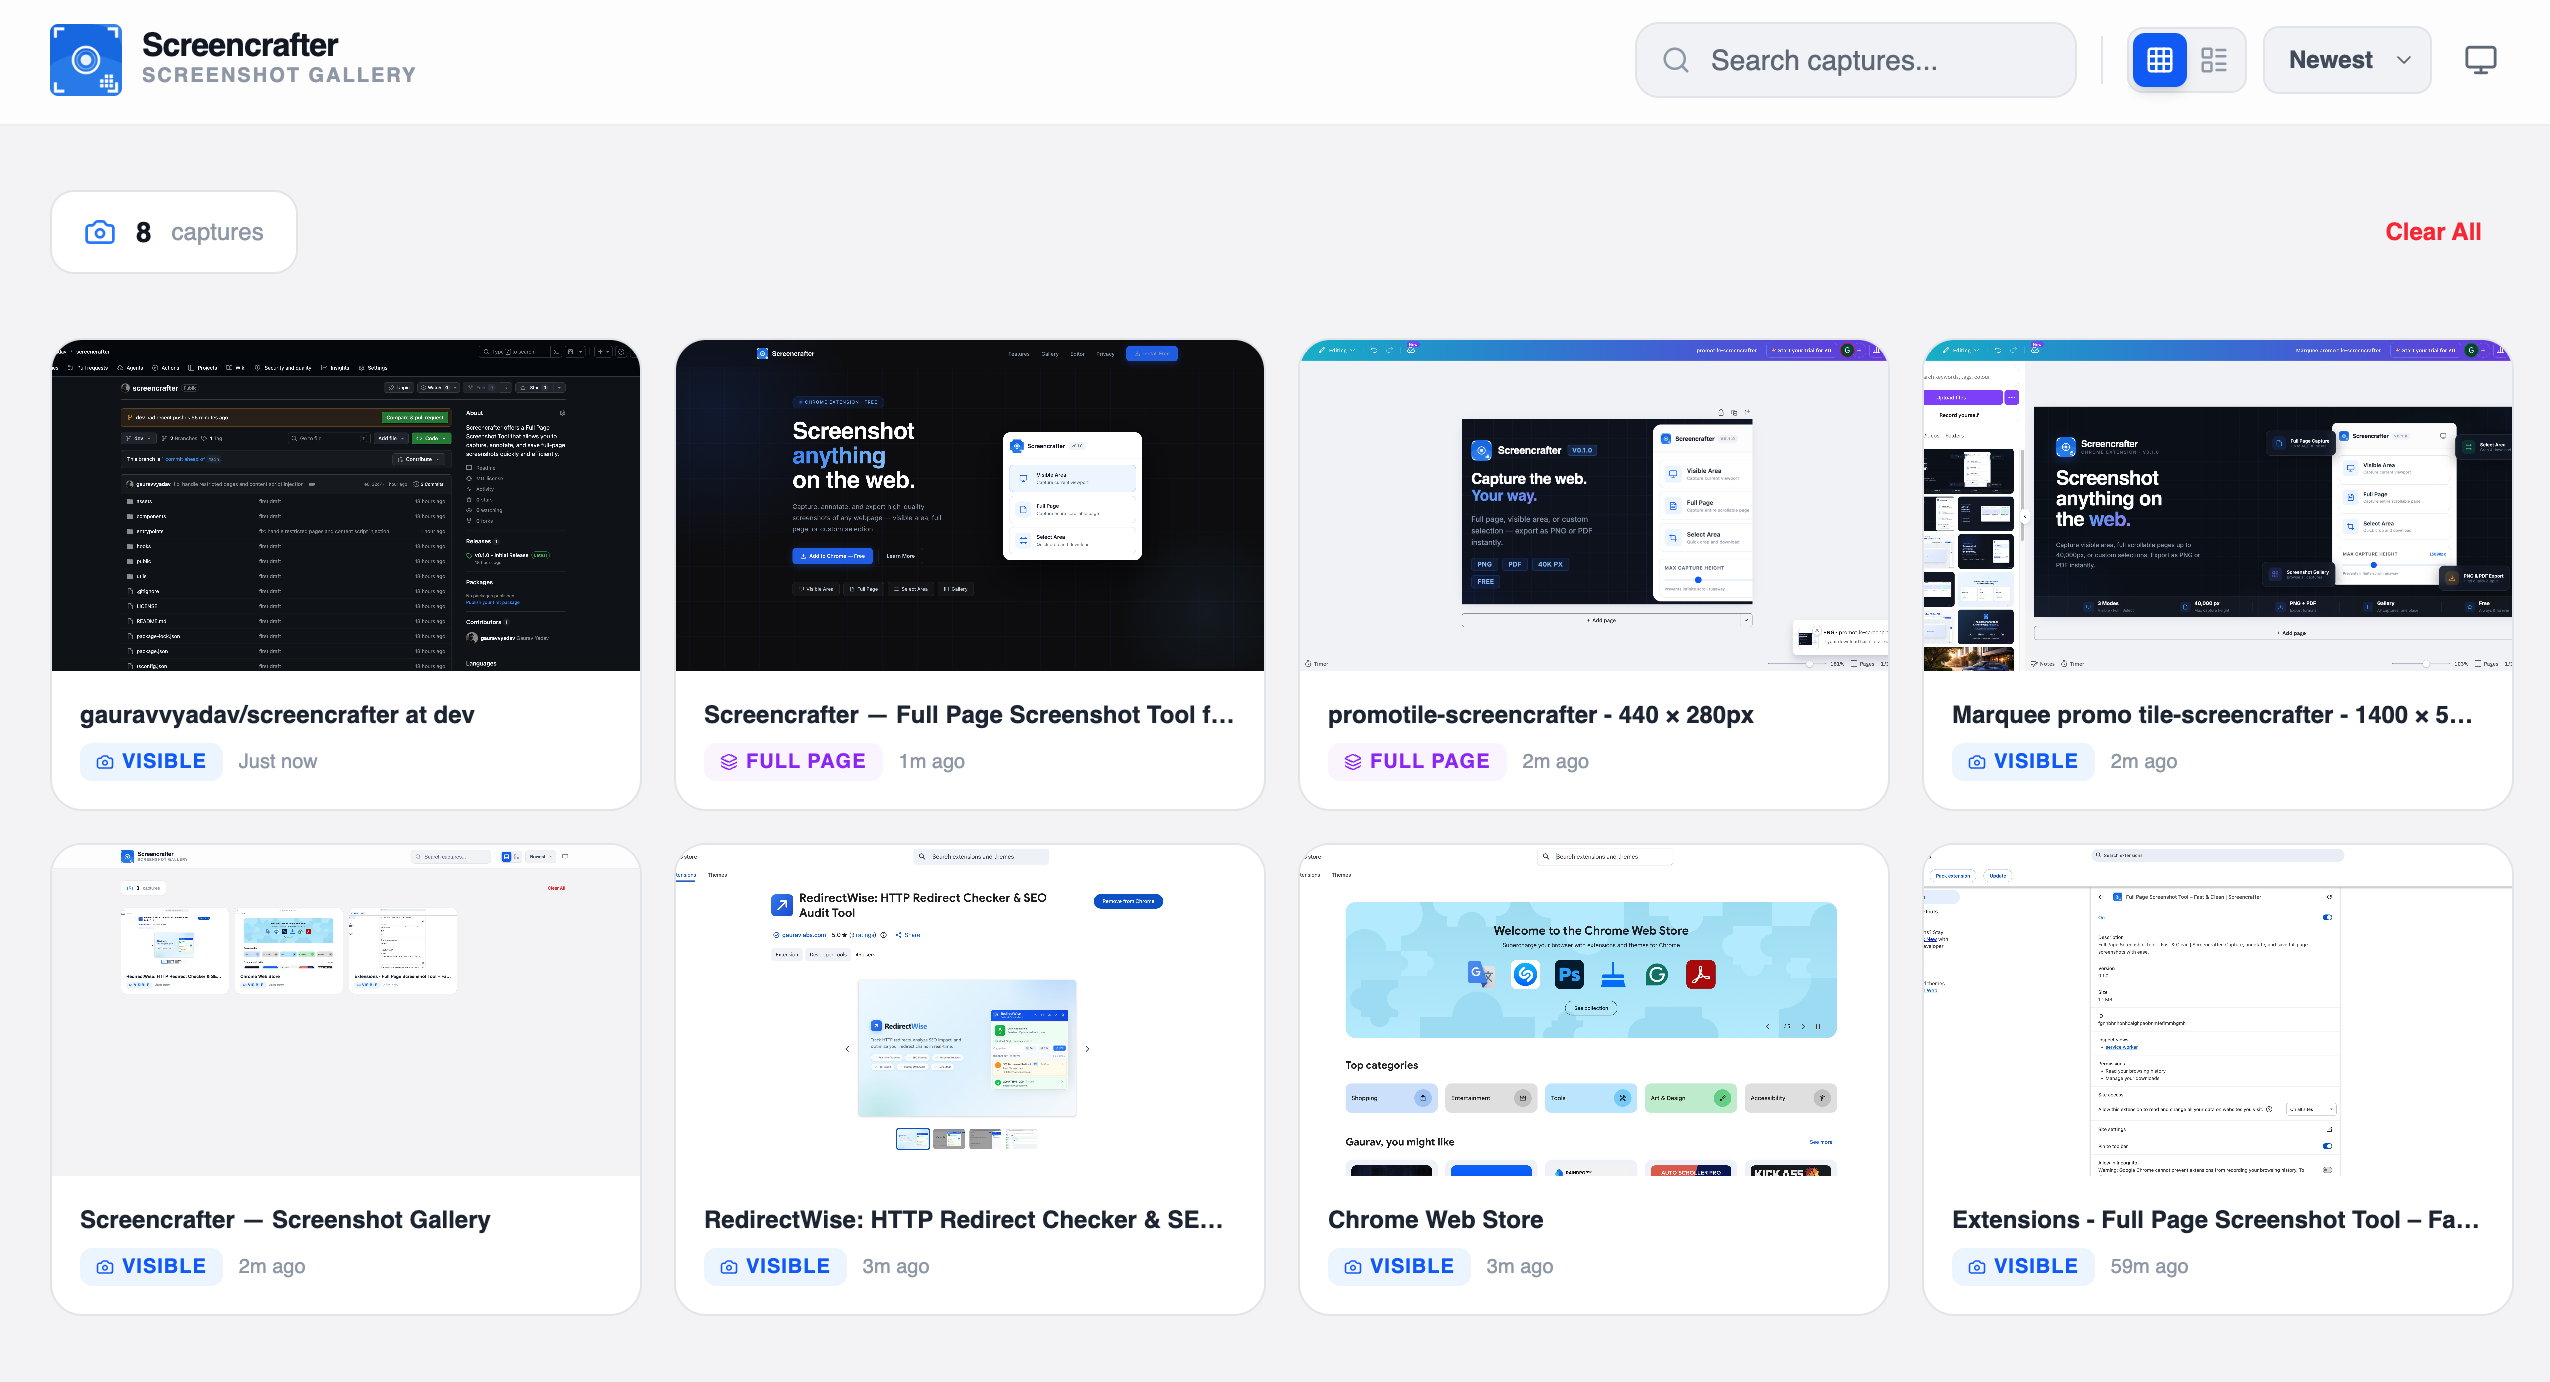Image resolution: width=2550 pixels, height=1382 pixels.
Task: Open the RedirectWise HTTP Redirect Checker title
Action: [963, 1220]
